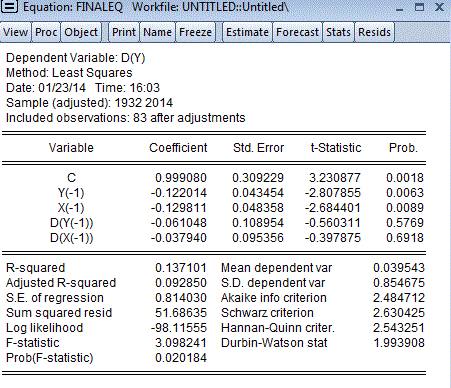This screenshot has width=451, height=388.
Task: Freeze the equation output
Action: point(195,32)
